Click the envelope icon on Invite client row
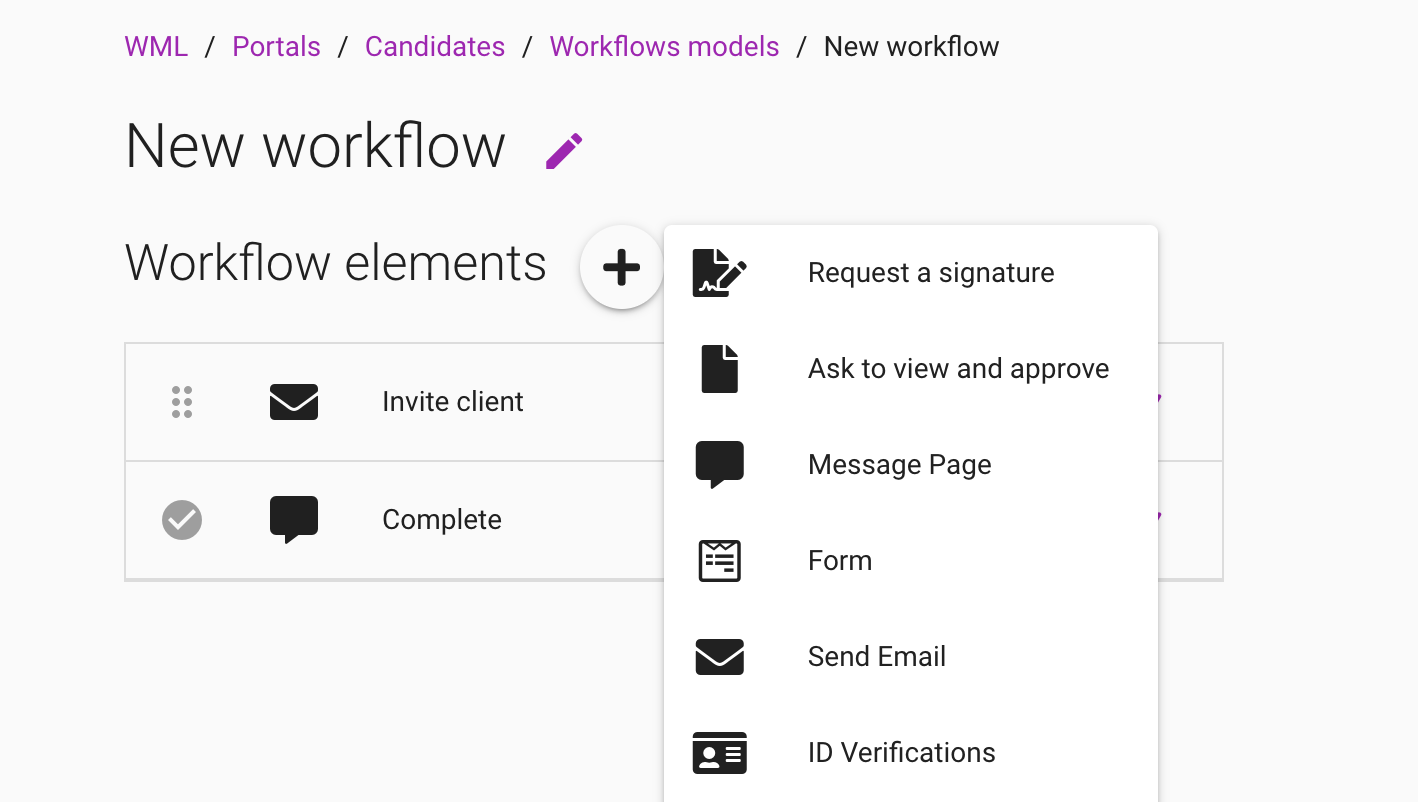The height and width of the screenshot is (802, 1418). pos(294,401)
